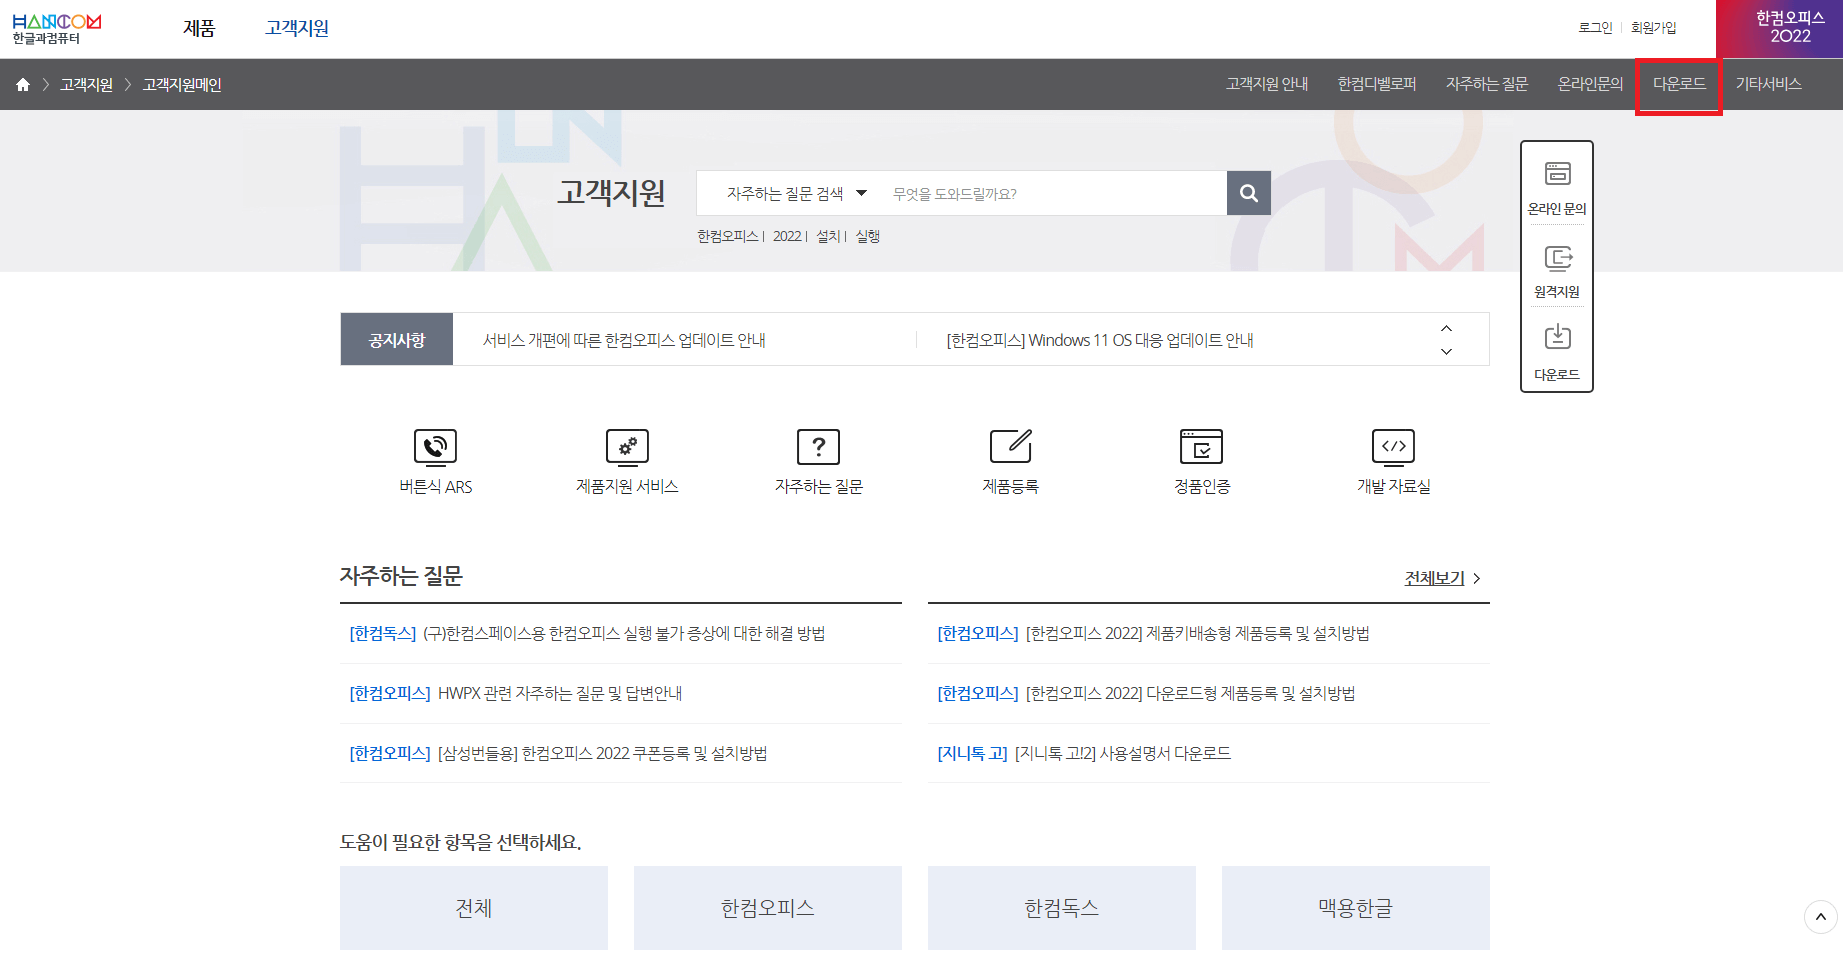
Task: Click the magnifier search icon
Action: pos(1248,193)
